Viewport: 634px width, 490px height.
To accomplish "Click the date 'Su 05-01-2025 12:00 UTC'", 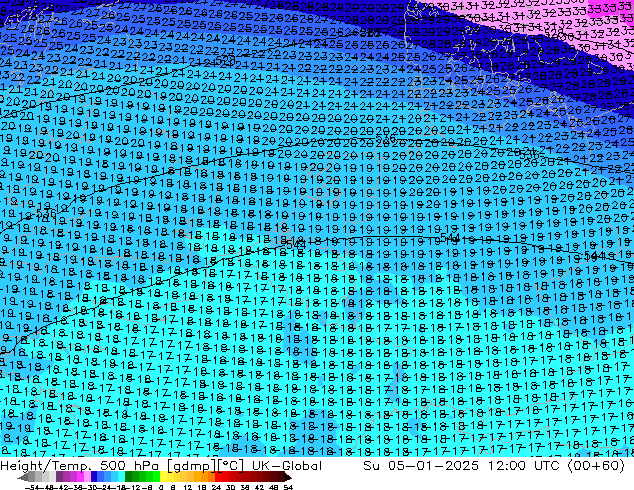I will 462,466.
